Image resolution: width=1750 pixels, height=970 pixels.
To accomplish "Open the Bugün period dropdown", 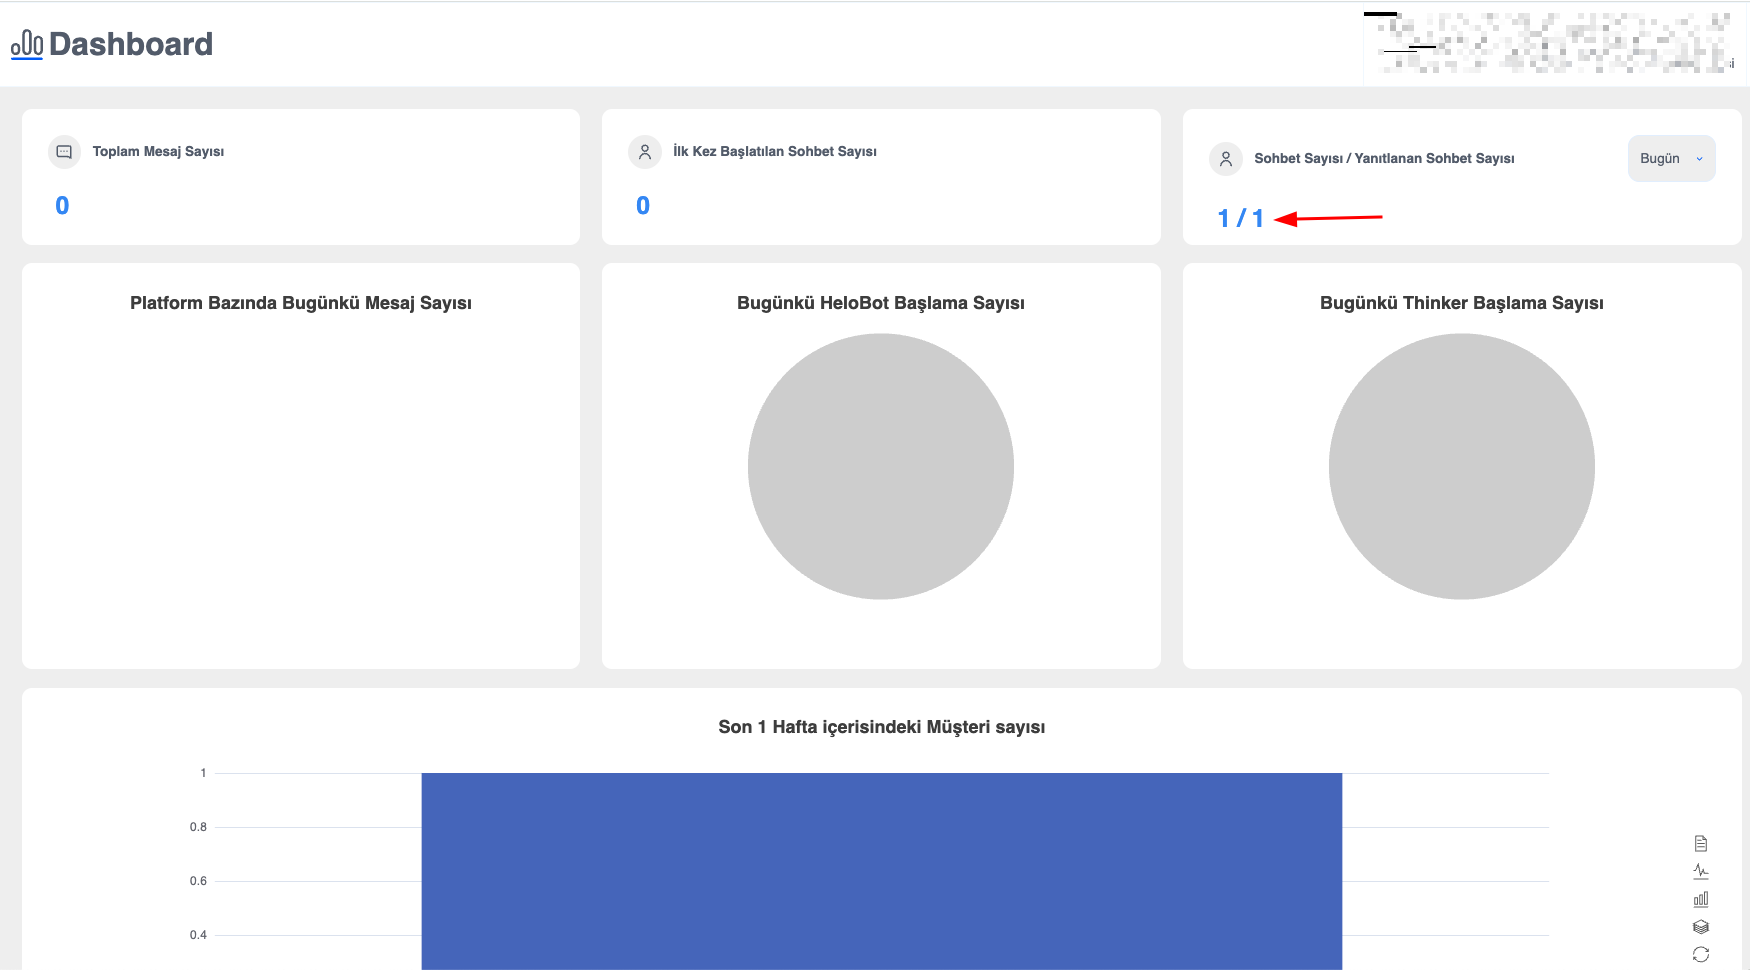I will tap(1670, 159).
